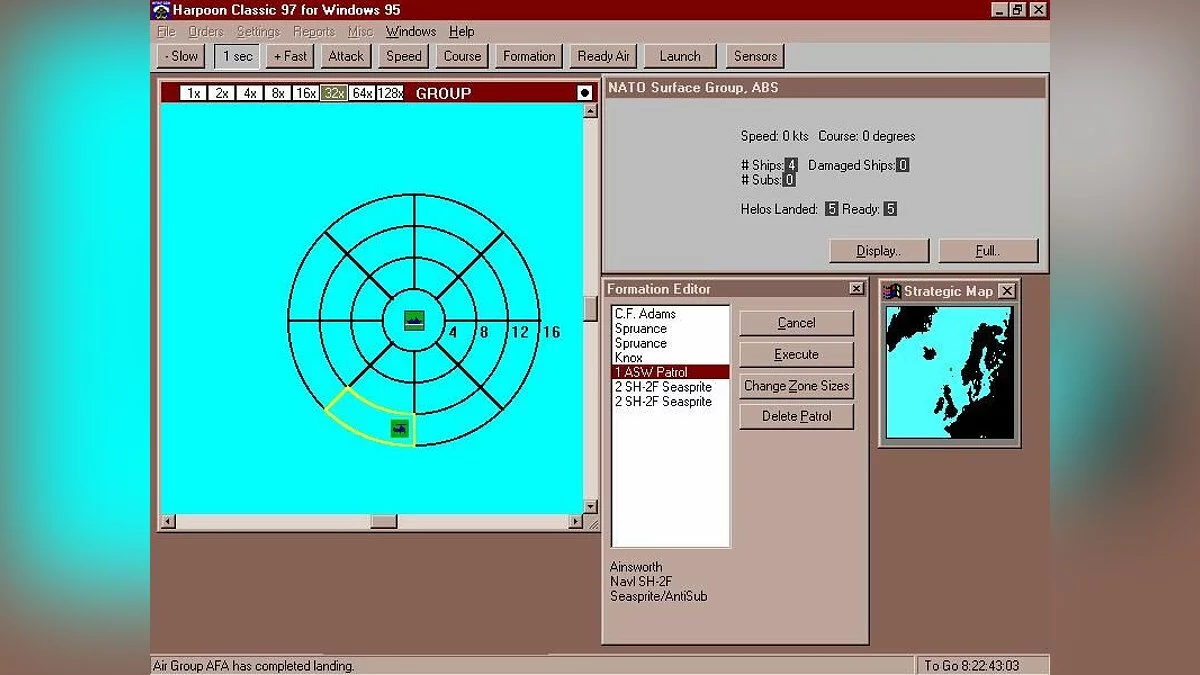The width and height of the screenshot is (1200, 675).
Task: Select the 32x zoom level
Action: point(334,93)
